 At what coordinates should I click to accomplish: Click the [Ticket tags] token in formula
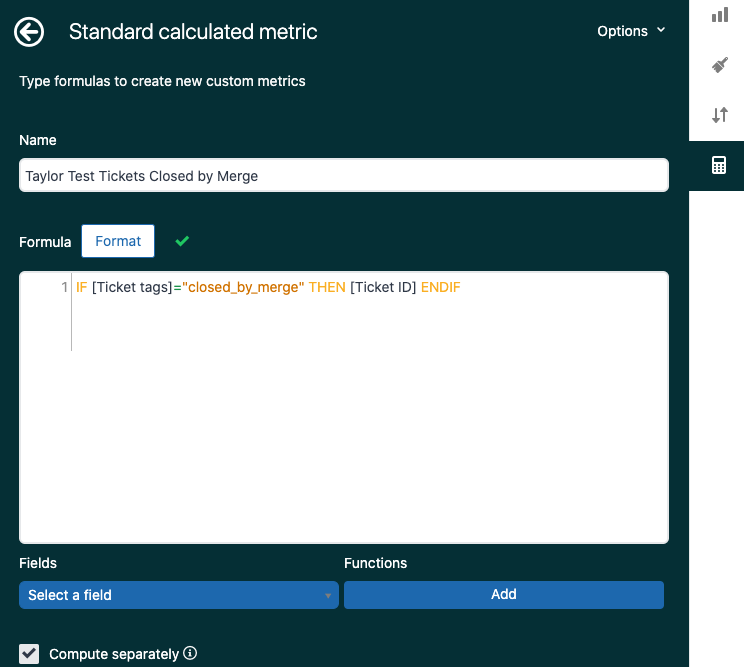pos(132,288)
